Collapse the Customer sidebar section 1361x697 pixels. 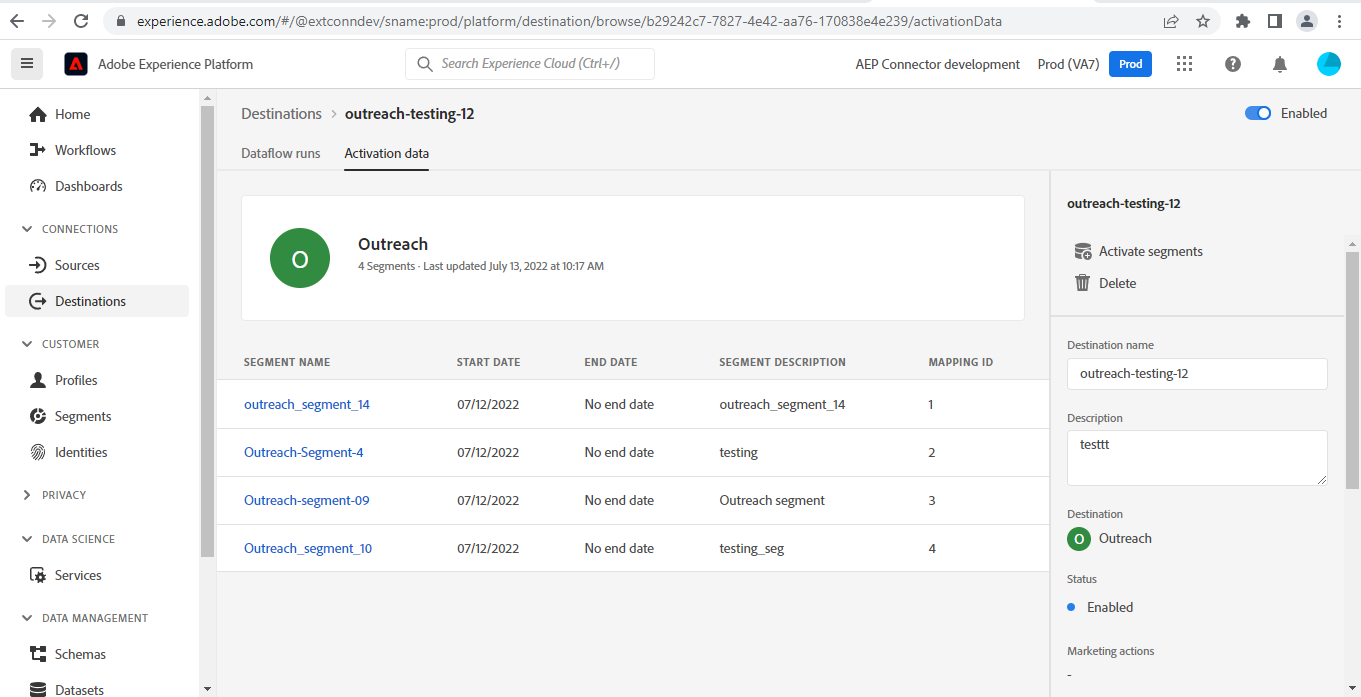coord(27,344)
